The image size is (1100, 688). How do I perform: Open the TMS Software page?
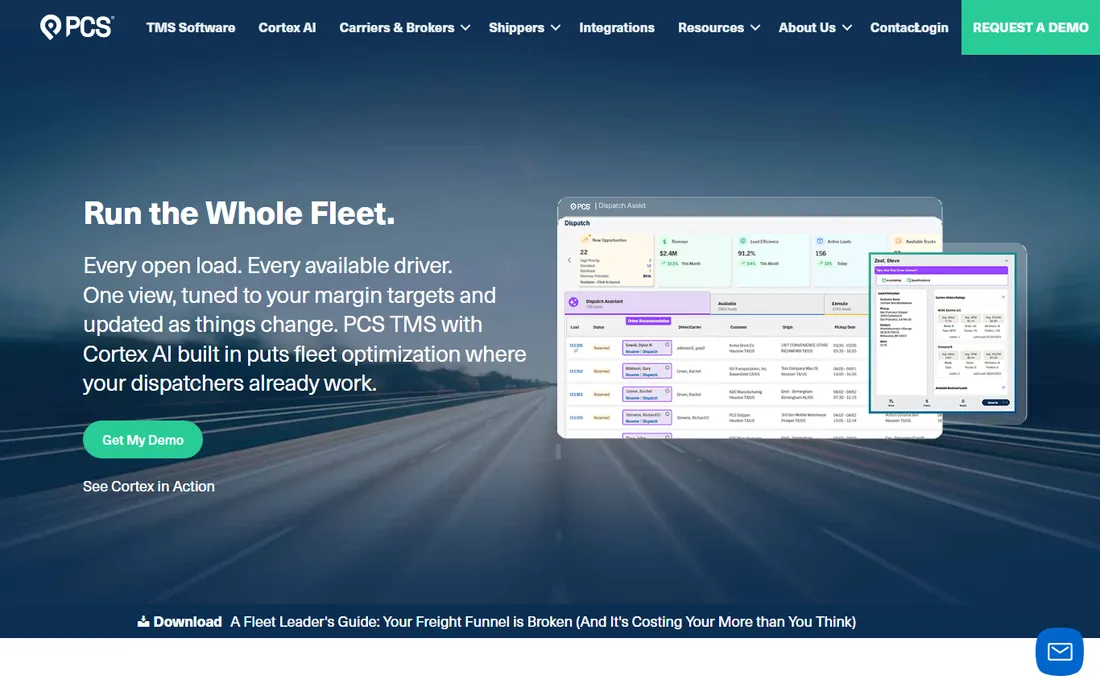tap(191, 28)
